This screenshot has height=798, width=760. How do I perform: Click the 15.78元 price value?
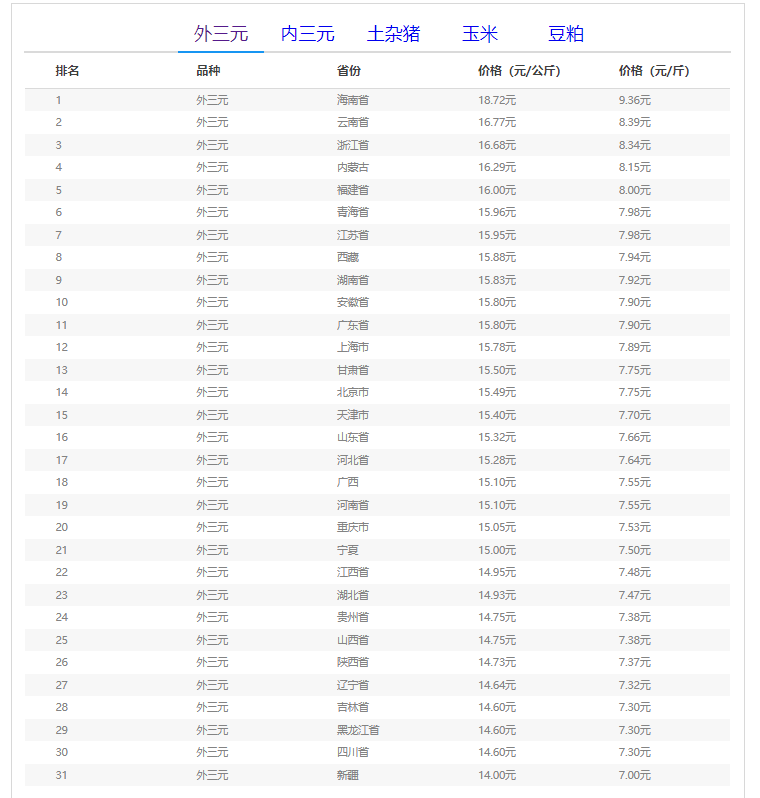pos(497,348)
